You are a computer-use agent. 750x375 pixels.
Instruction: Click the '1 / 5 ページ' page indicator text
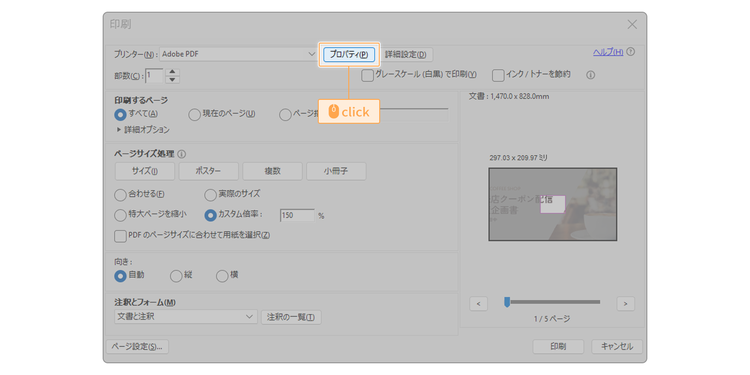point(552,319)
